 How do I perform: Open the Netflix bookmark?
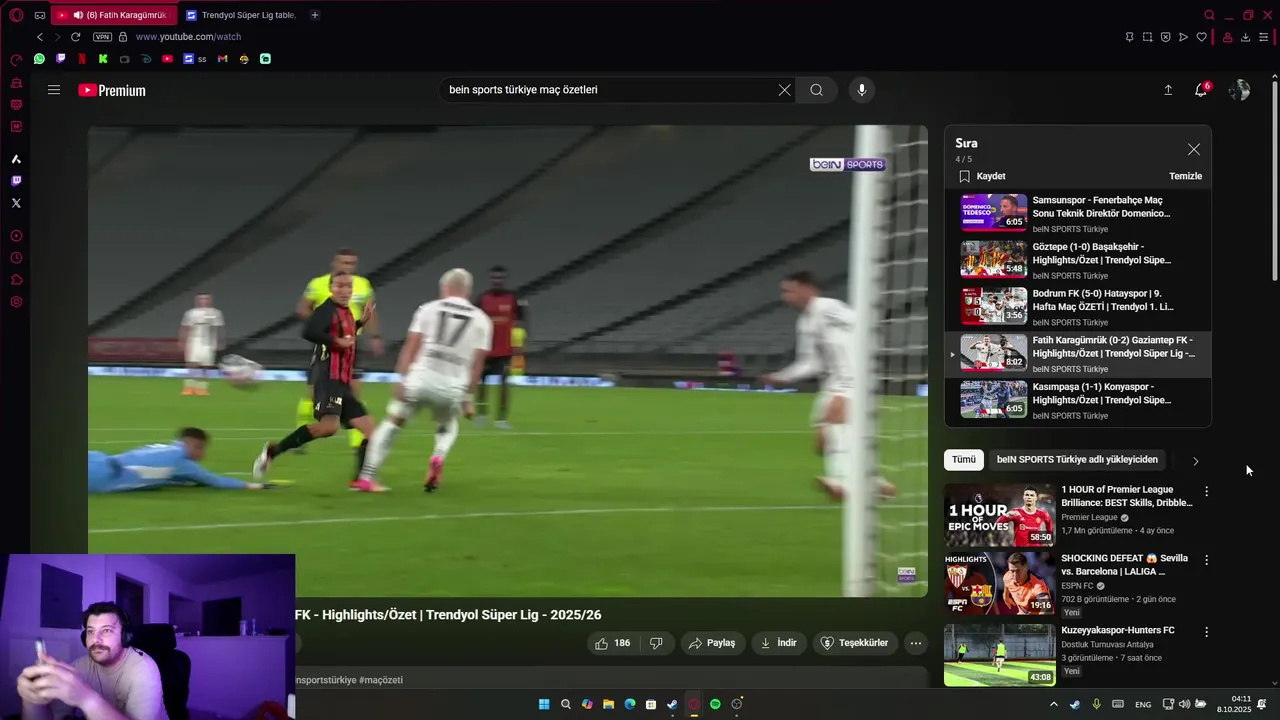click(x=82, y=59)
